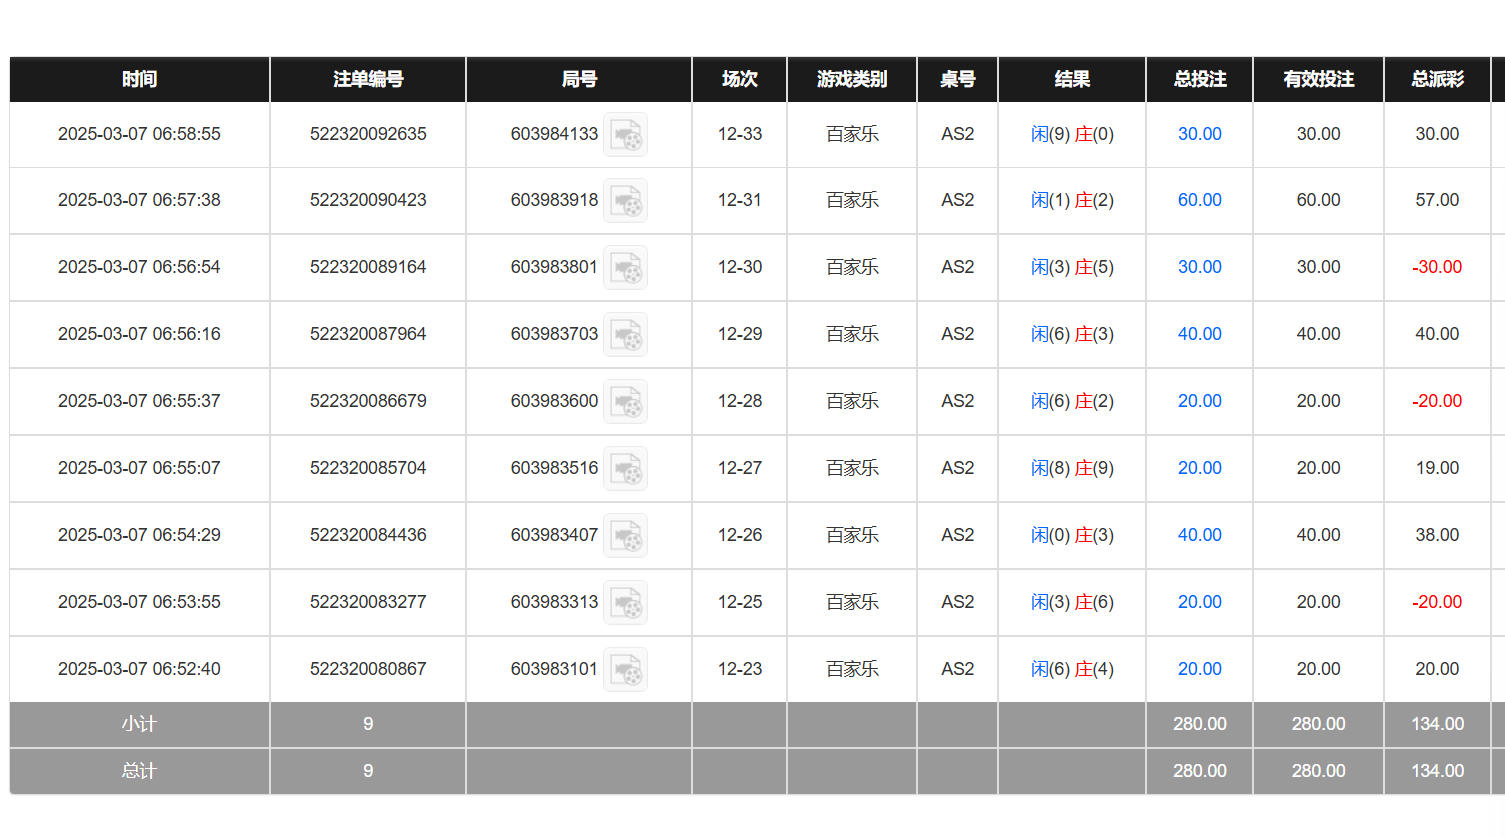Viewport: 1505px width, 838px height.
Task: Click replay icon beside round 603983801
Action: (x=626, y=268)
